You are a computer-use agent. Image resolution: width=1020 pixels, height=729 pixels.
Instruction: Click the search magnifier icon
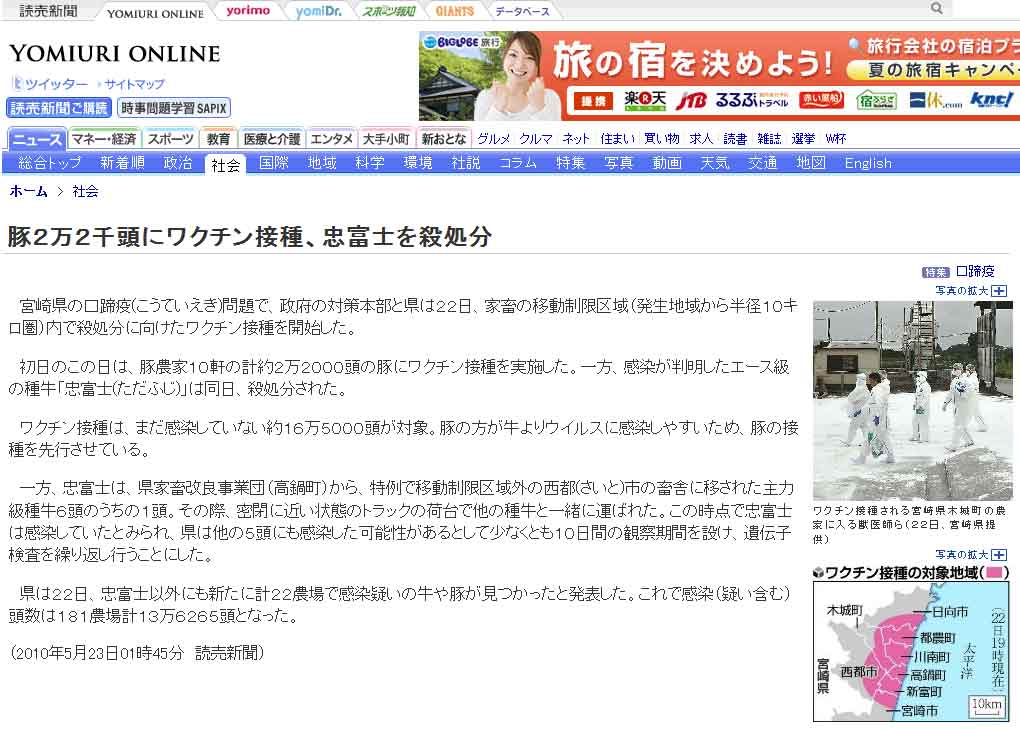[x=937, y=9]
